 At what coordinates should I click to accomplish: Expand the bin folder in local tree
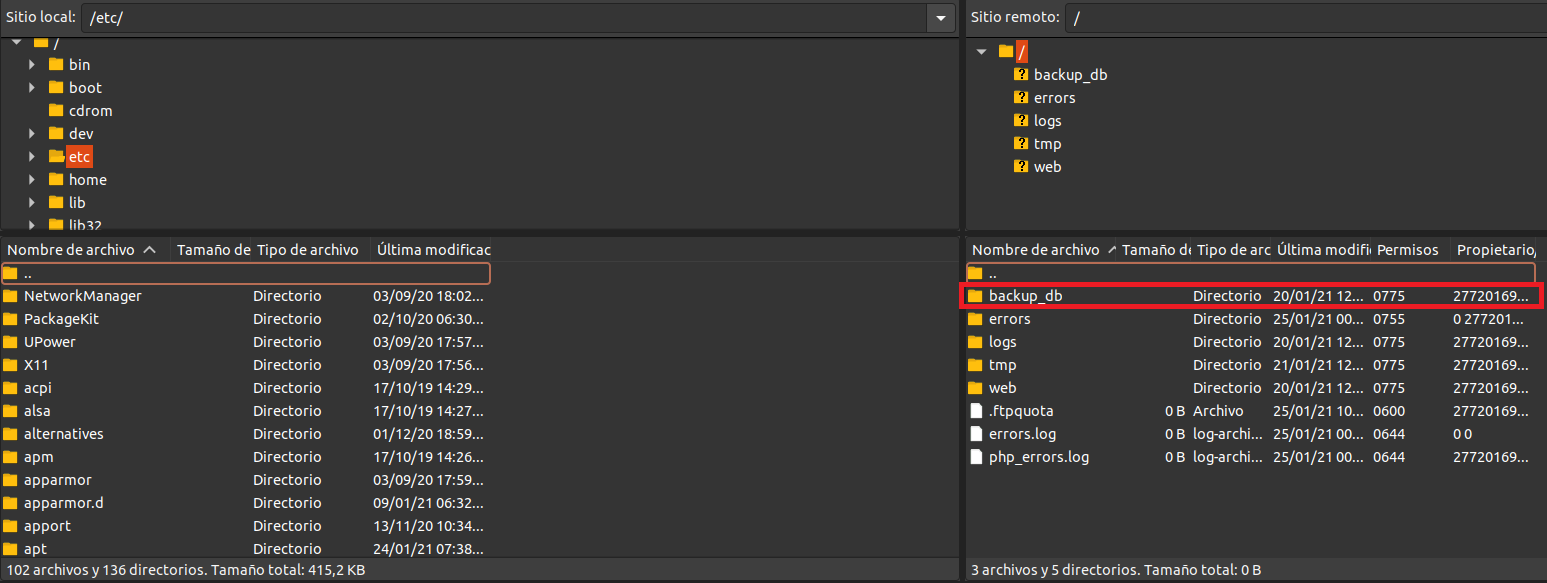(33, 65)
